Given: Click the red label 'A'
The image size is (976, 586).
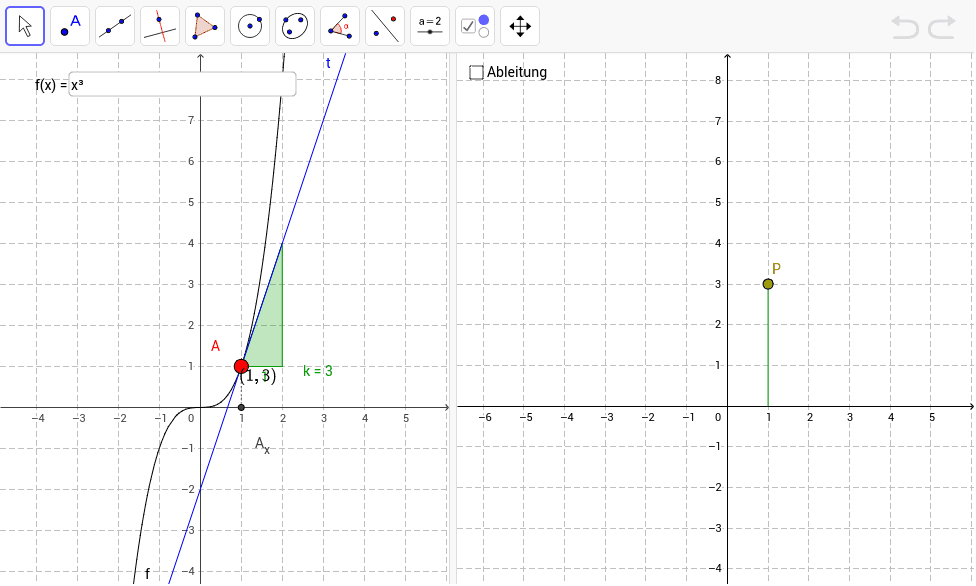Looking at the screenshot, I should (215, 346).
